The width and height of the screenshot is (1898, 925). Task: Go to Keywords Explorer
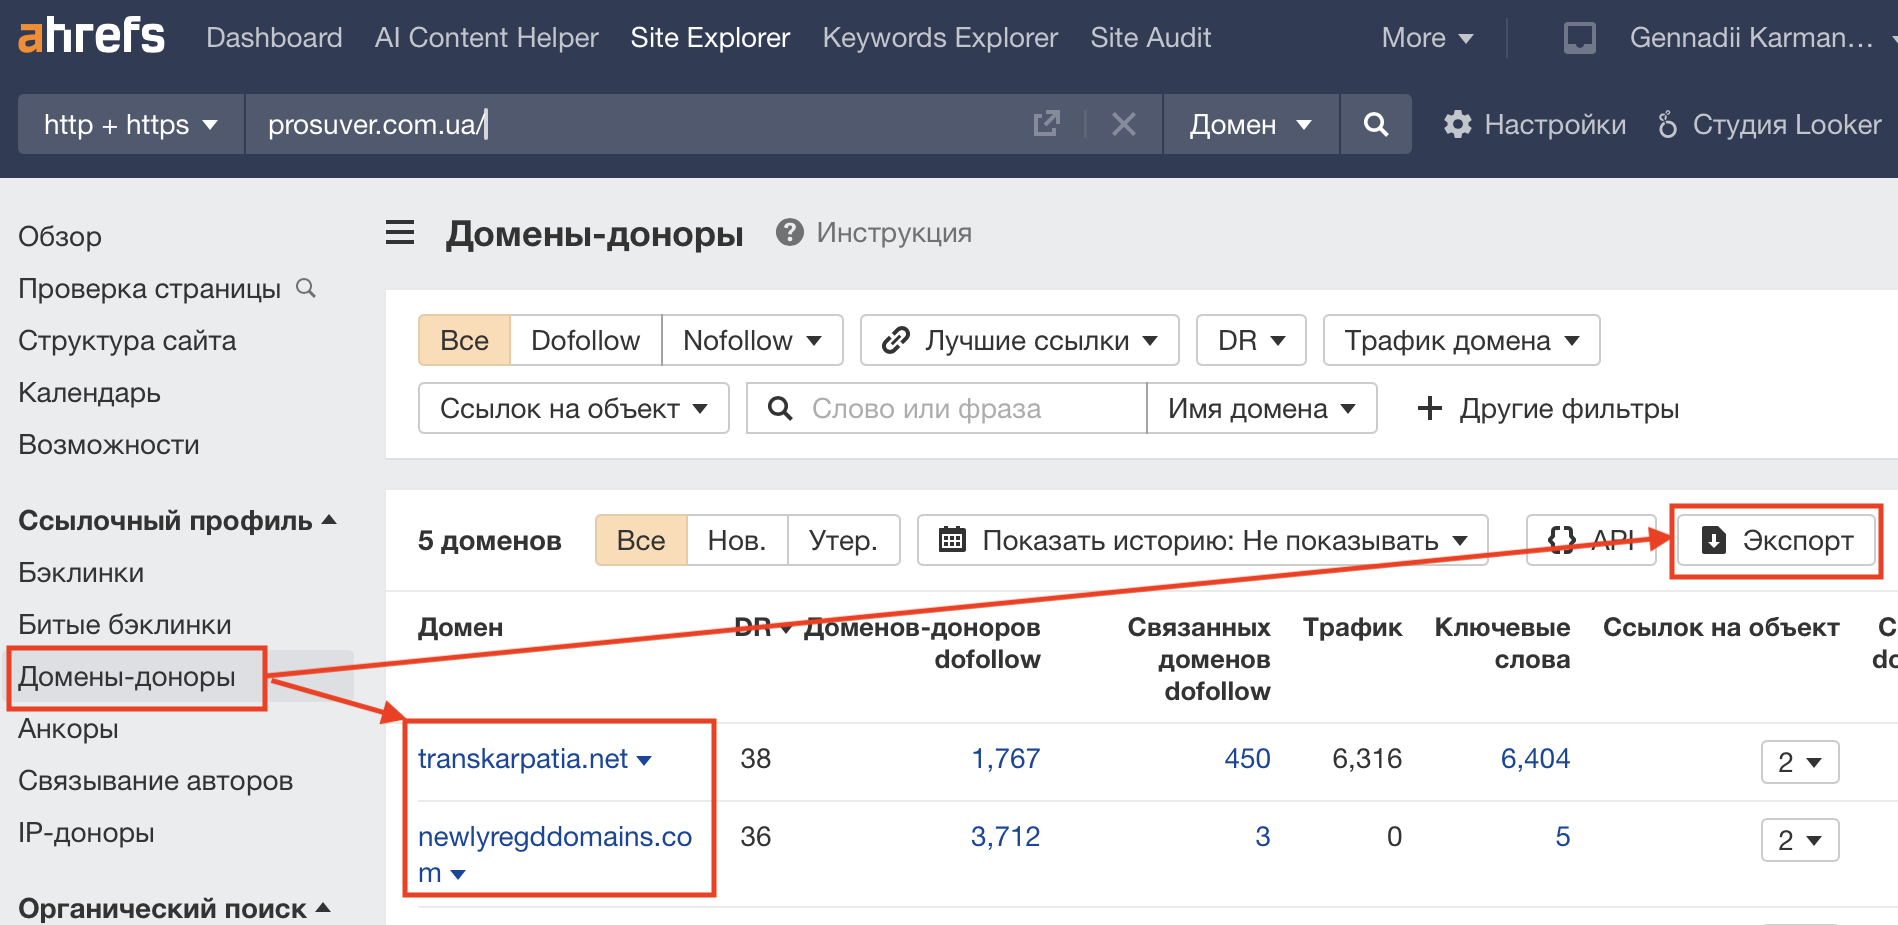[939, 37]
